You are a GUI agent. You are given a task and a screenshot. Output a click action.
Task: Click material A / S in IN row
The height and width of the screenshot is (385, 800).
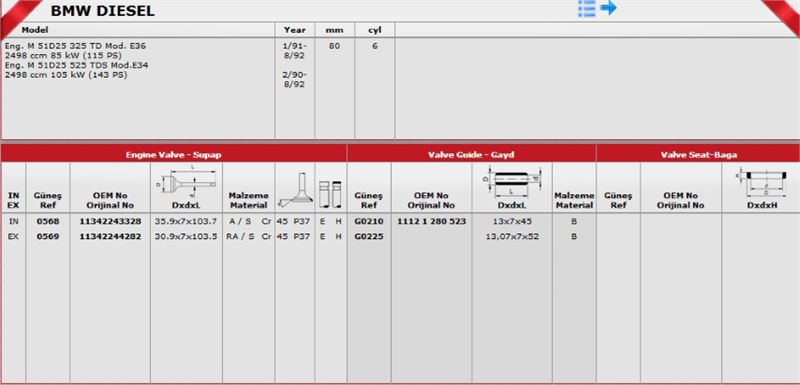(x=240, y=221)
